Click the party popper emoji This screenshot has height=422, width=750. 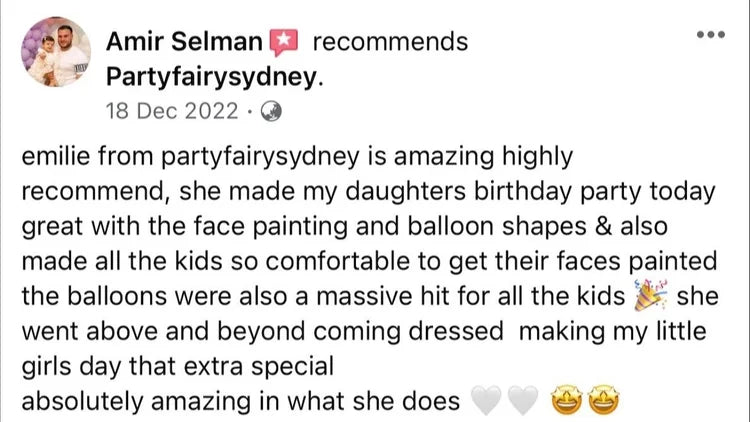tap(651, 296)
